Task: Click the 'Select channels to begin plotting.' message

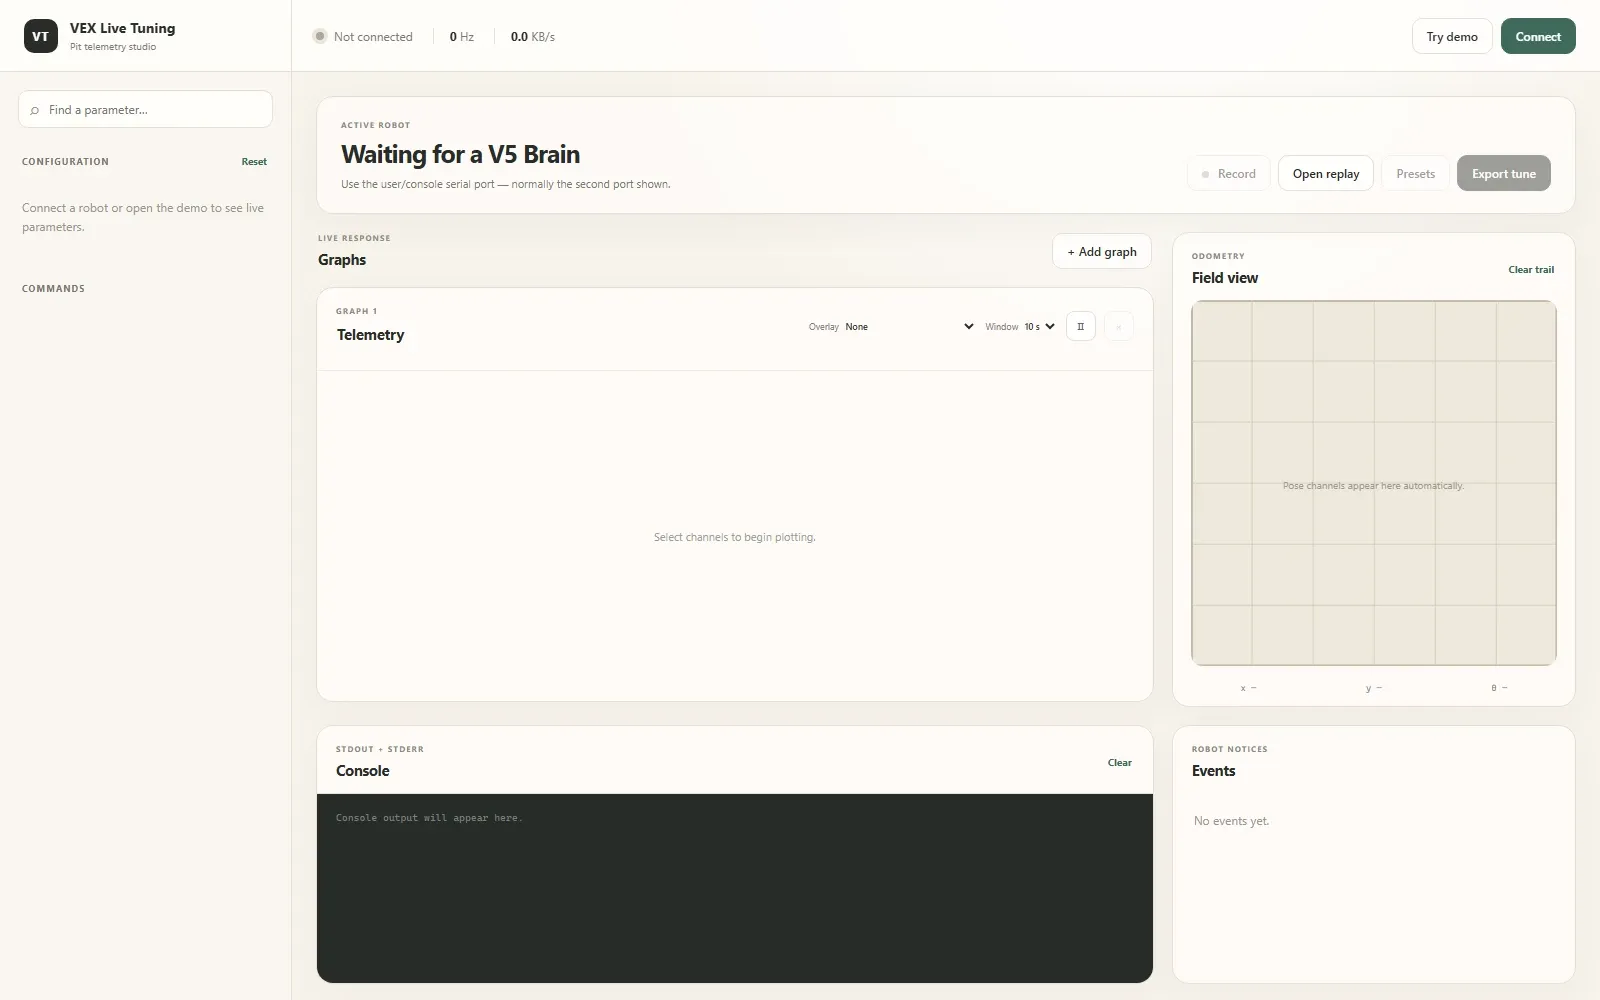Action: pyautogui.click(x=735, y=537)
